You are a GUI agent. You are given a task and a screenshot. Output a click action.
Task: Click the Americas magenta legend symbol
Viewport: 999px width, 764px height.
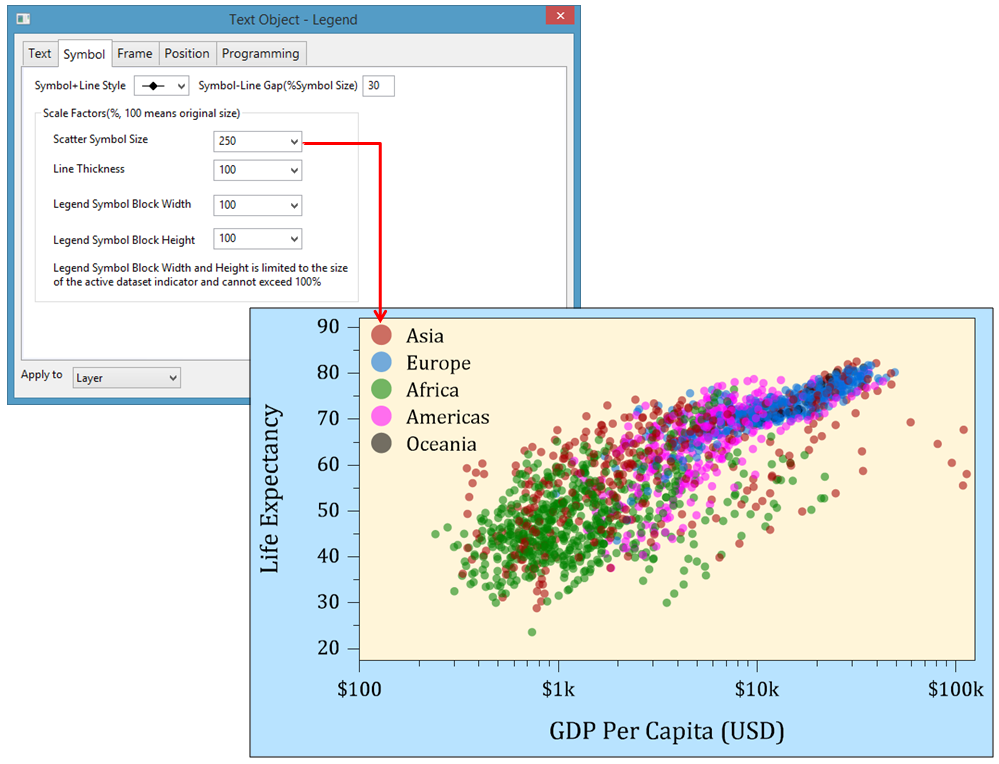coord(381,417)
